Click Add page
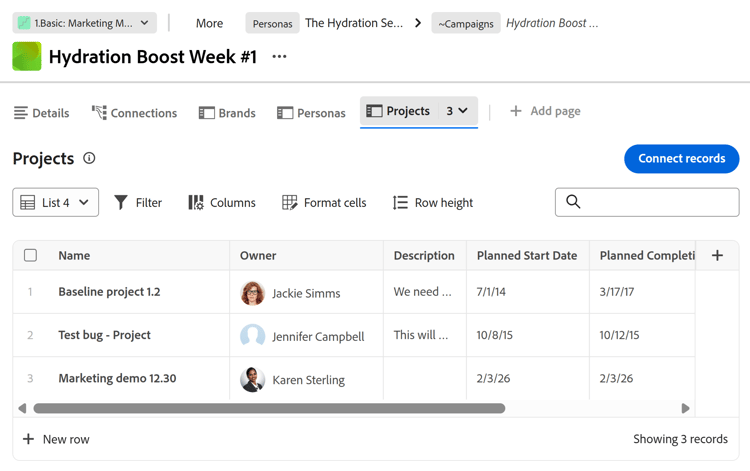The width and height of the screenshot is (750, 471). 545,111
